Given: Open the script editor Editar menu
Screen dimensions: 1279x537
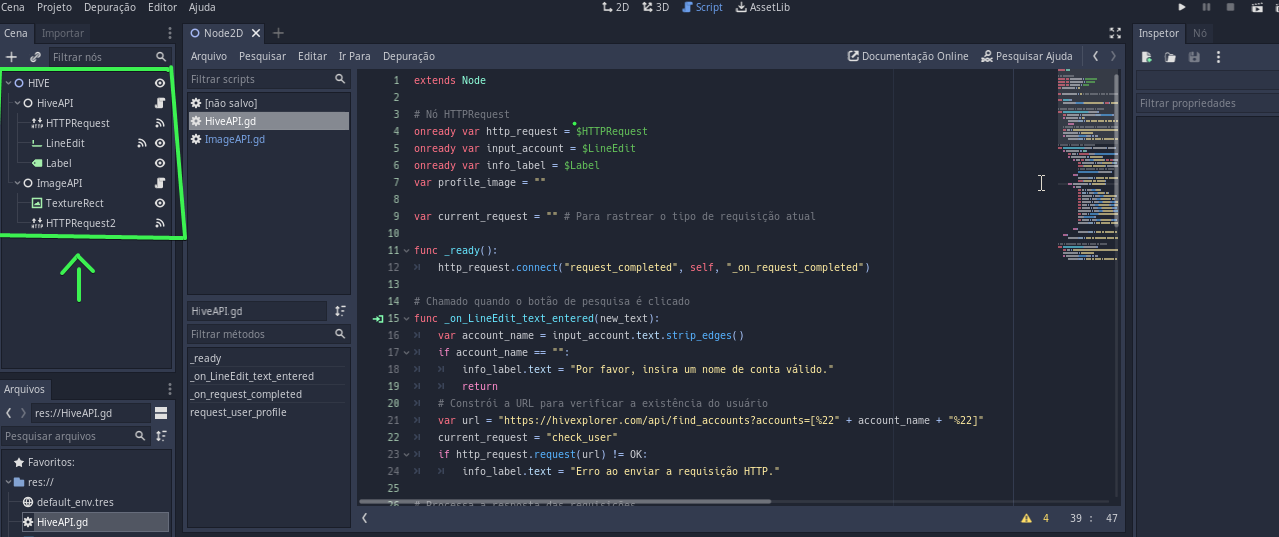Looking at the screenshot, I should (x=312, y=56).
